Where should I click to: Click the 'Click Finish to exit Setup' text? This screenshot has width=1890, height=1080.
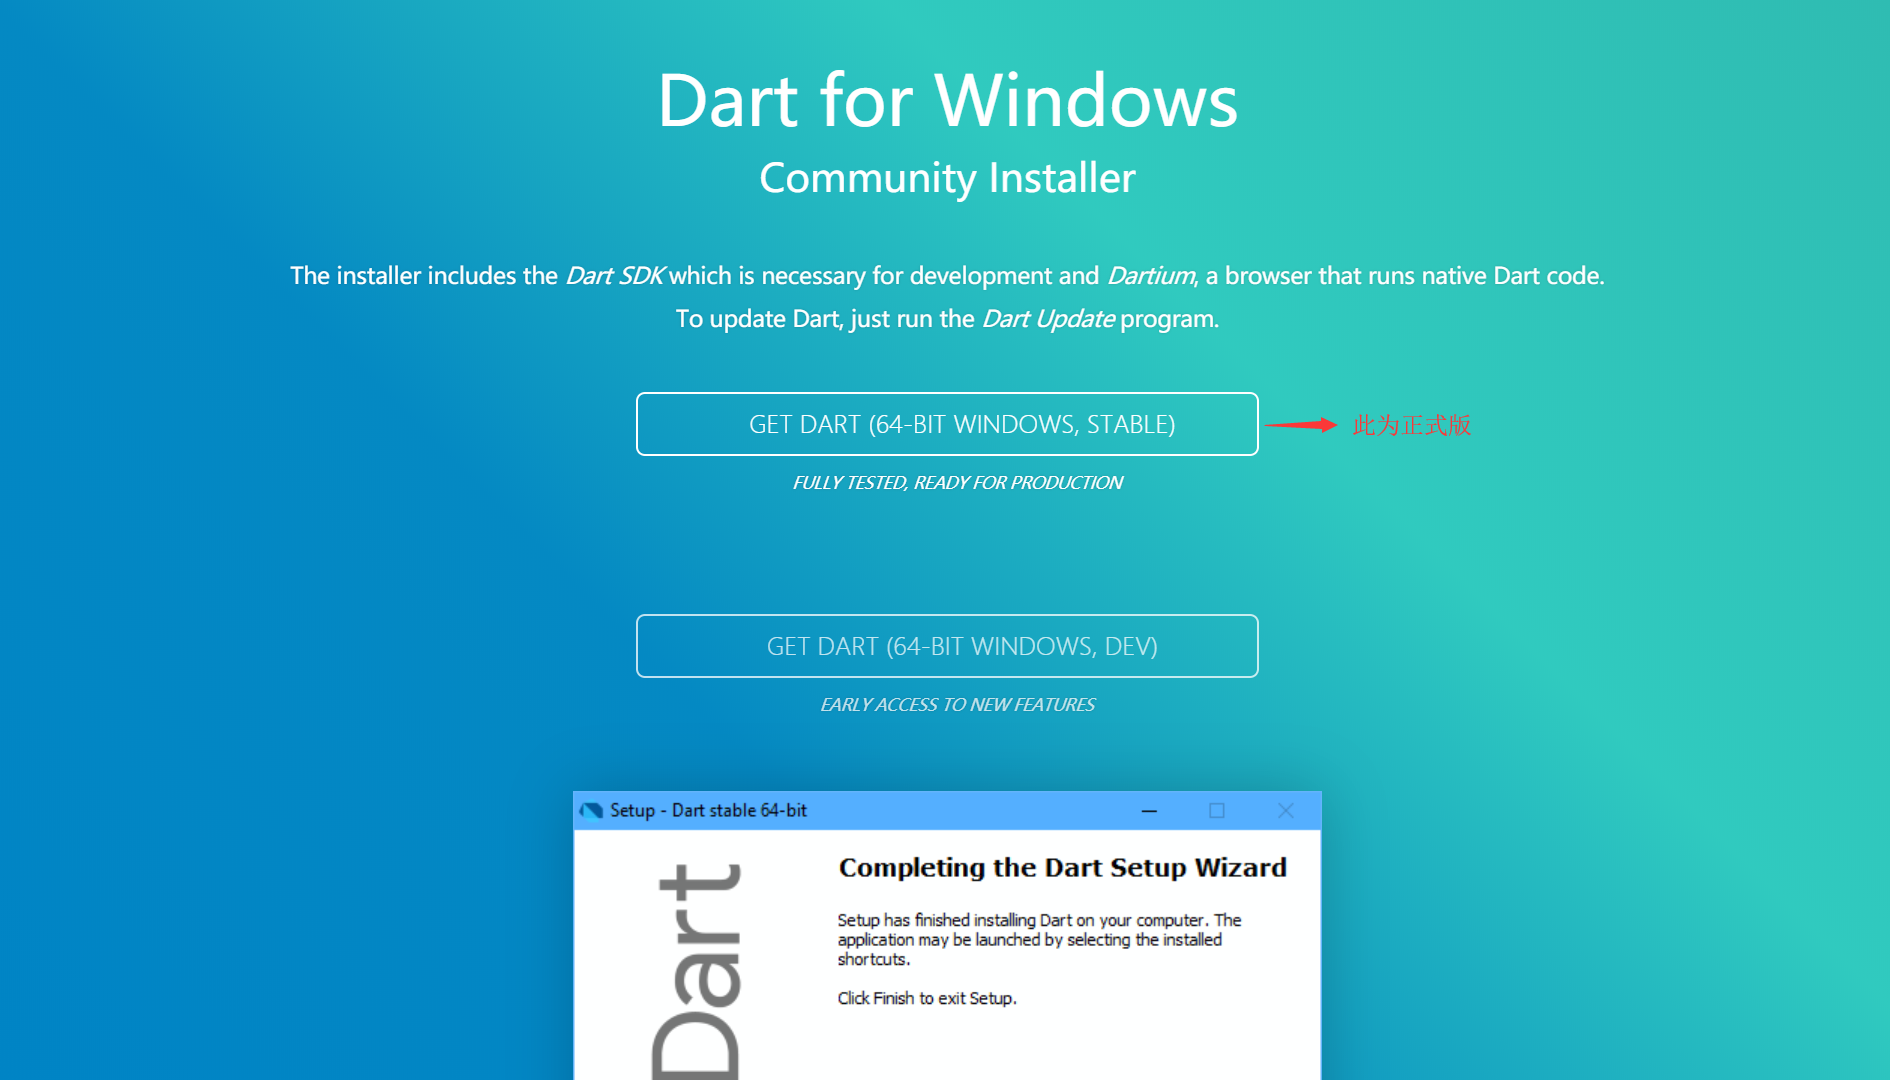[926, 998]
